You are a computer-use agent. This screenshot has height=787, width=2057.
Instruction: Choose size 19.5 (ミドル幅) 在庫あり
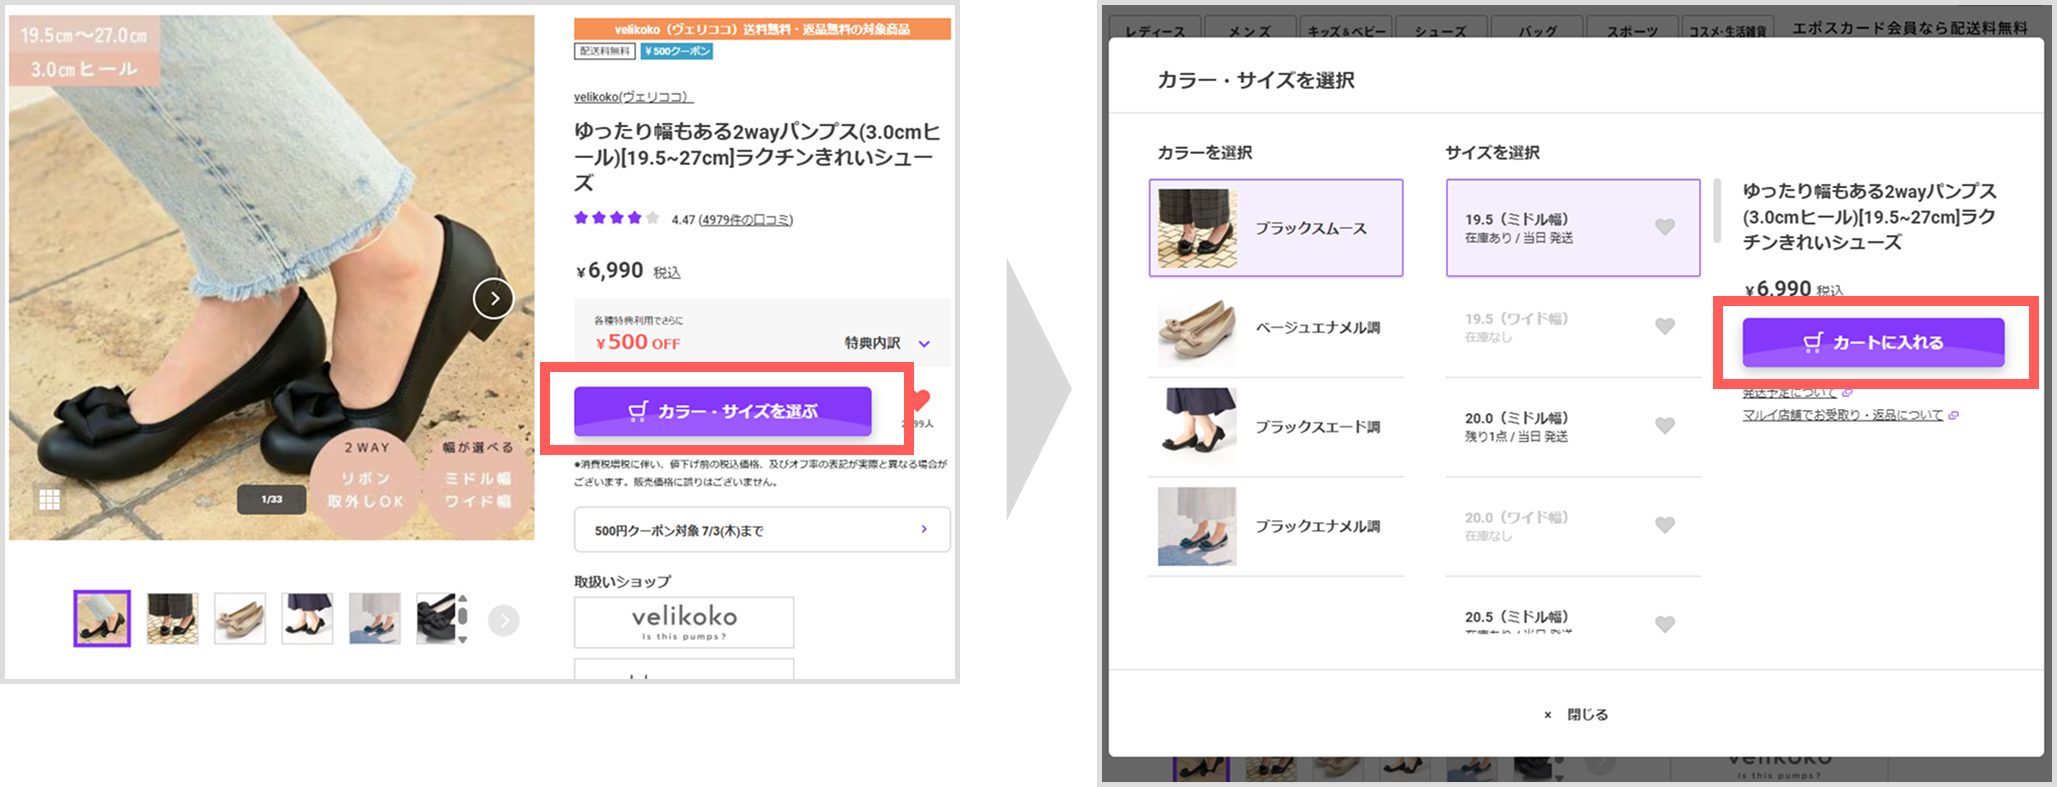point(1573,228)
